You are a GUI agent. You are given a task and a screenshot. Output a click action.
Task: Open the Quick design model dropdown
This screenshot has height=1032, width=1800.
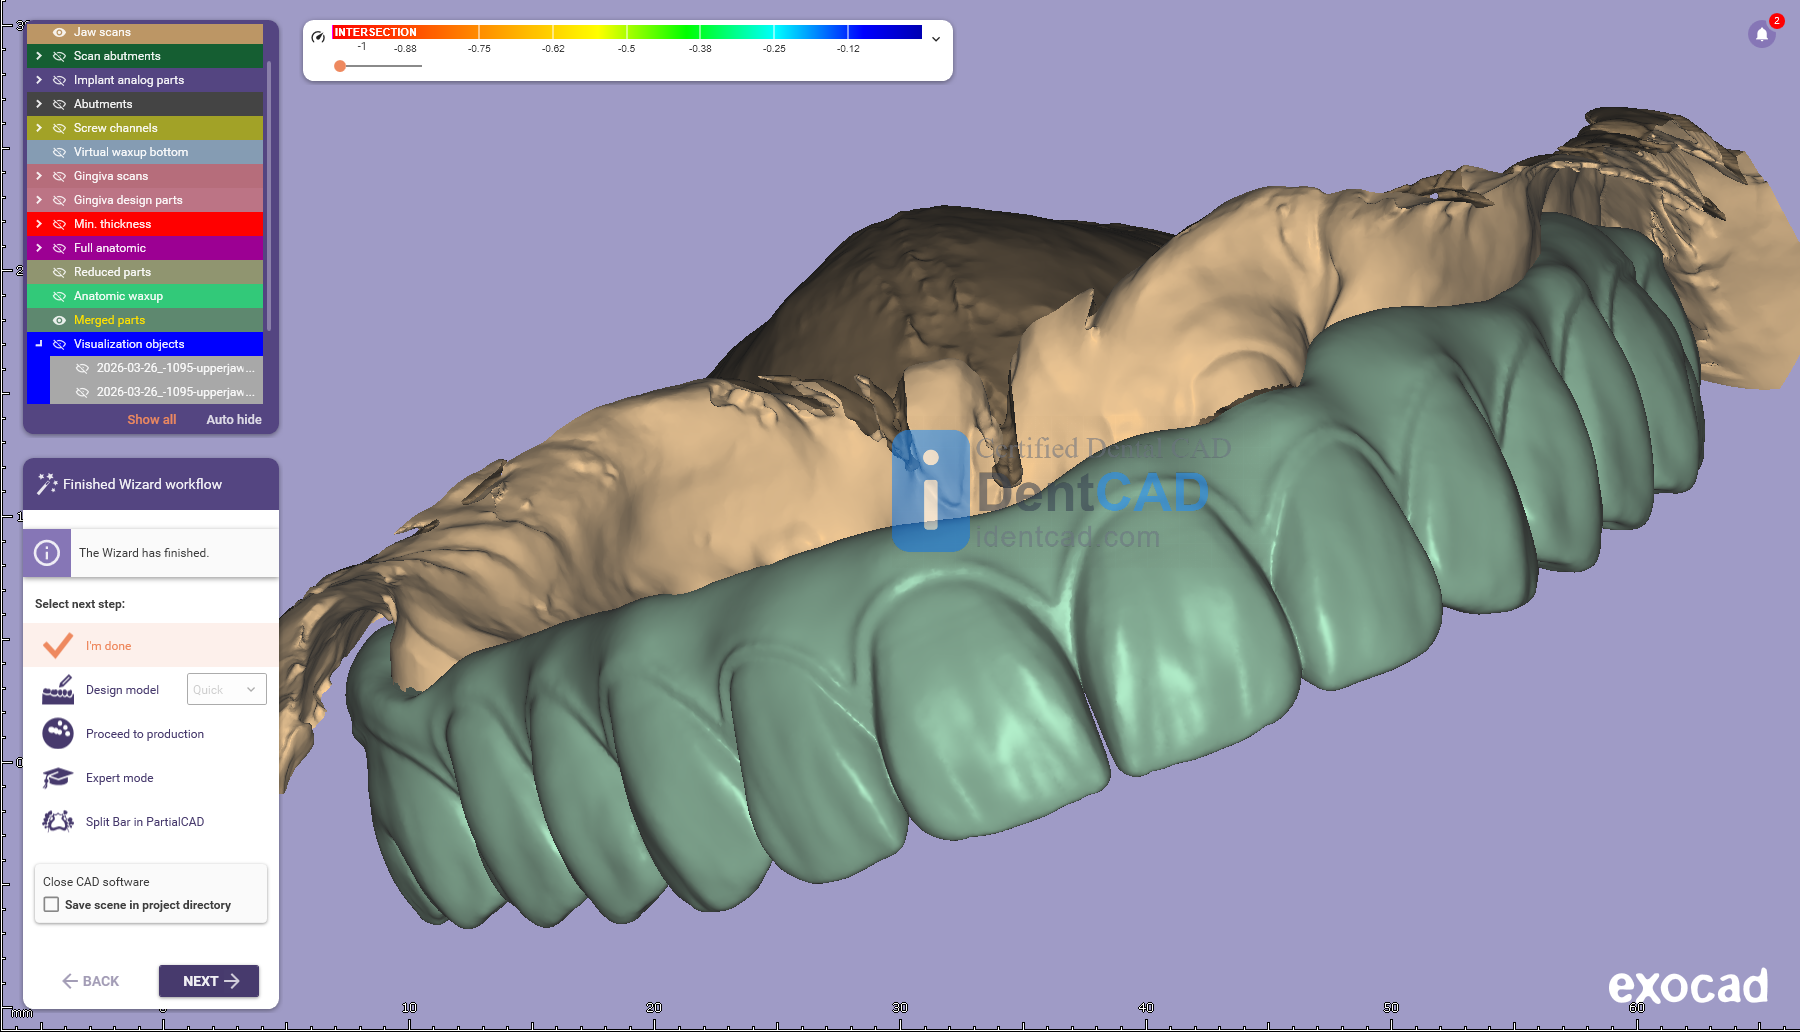tap(227, 690)
